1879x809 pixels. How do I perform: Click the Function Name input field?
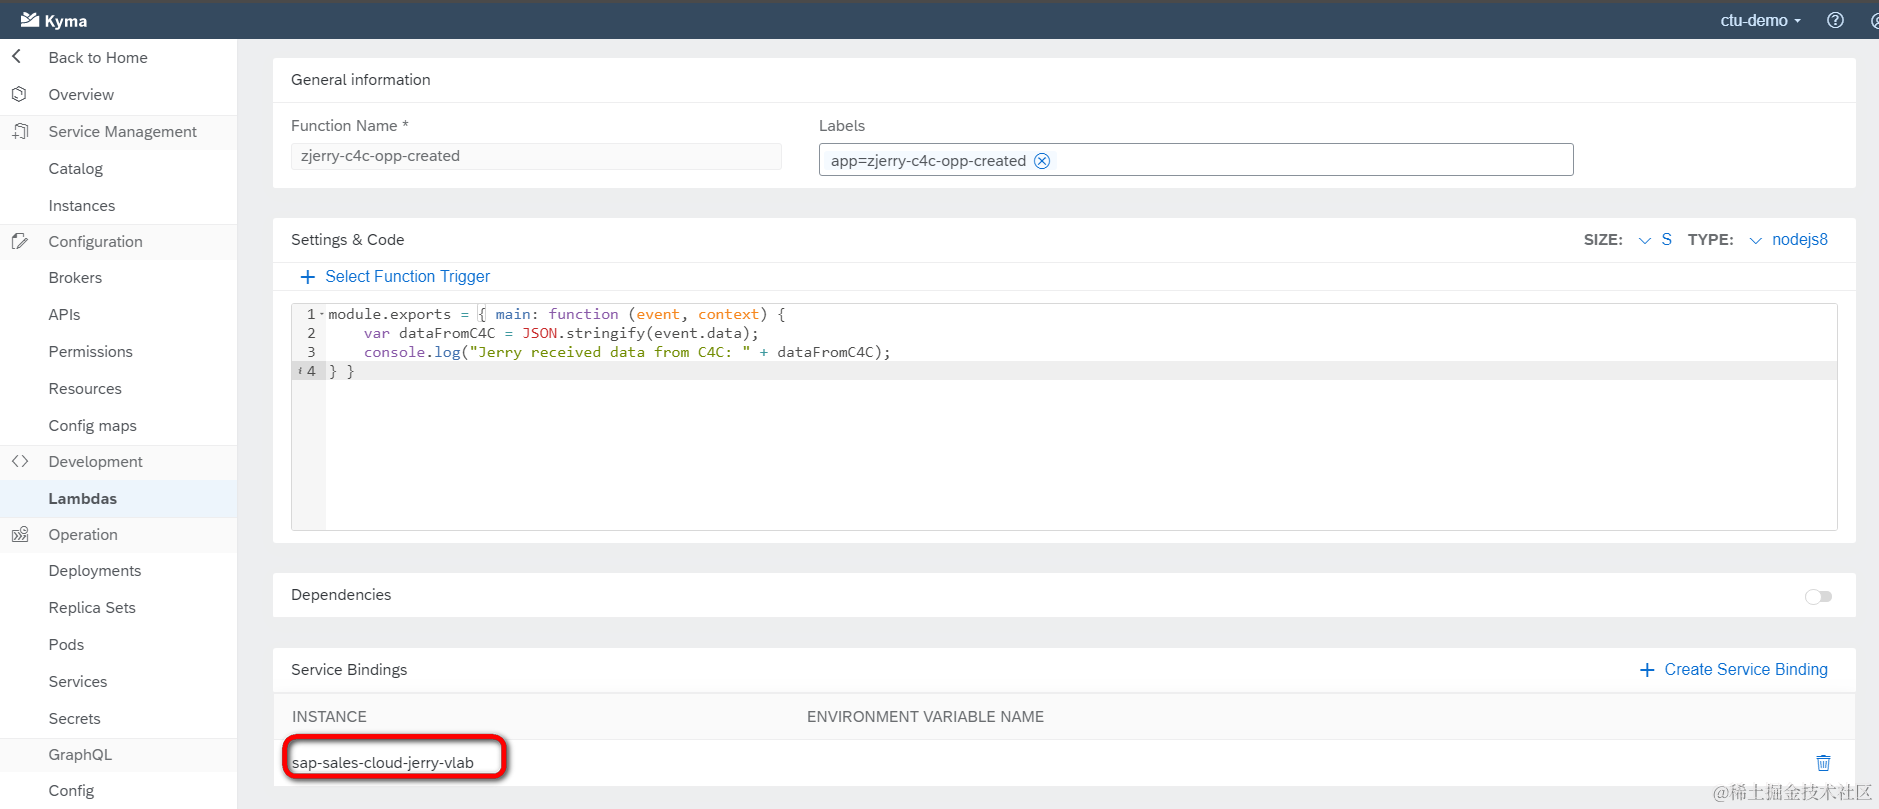click(x=536, y=156)
